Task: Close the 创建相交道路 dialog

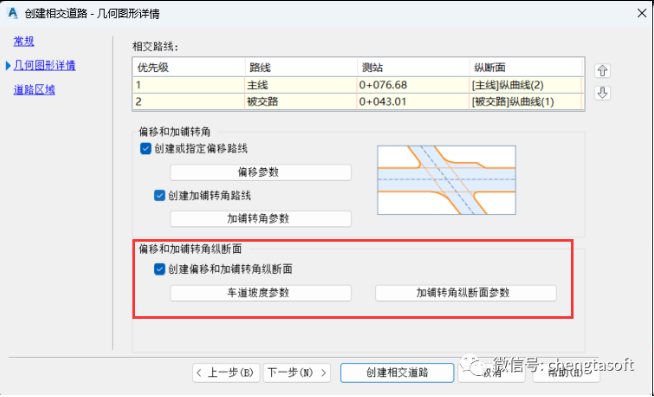Action: pos(642,13)
